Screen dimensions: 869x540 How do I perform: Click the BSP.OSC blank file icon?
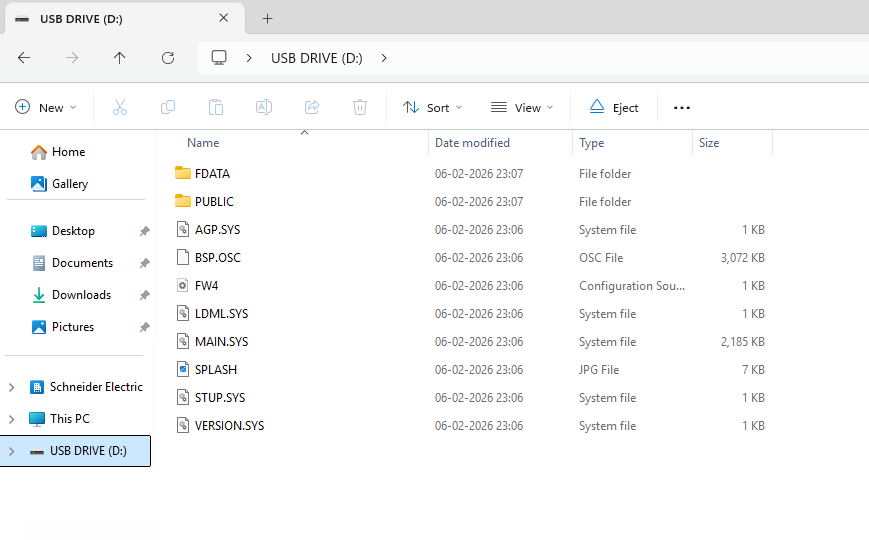coord(183,257)
